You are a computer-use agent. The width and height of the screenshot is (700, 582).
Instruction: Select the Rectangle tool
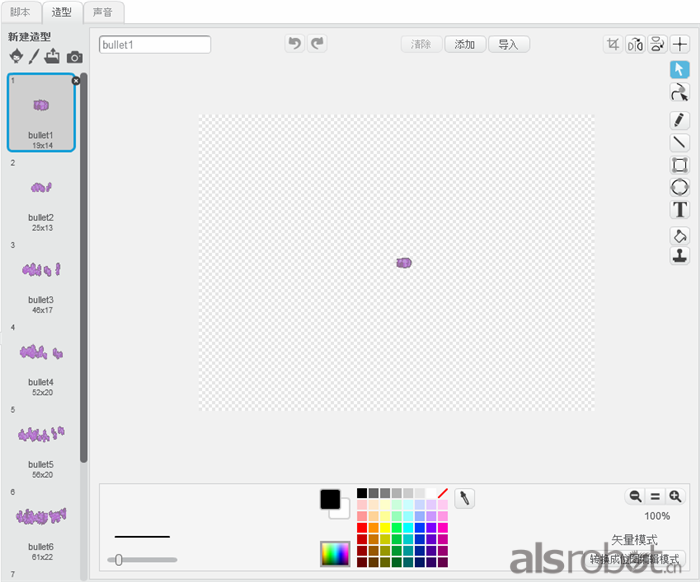[x=679, y=165]
